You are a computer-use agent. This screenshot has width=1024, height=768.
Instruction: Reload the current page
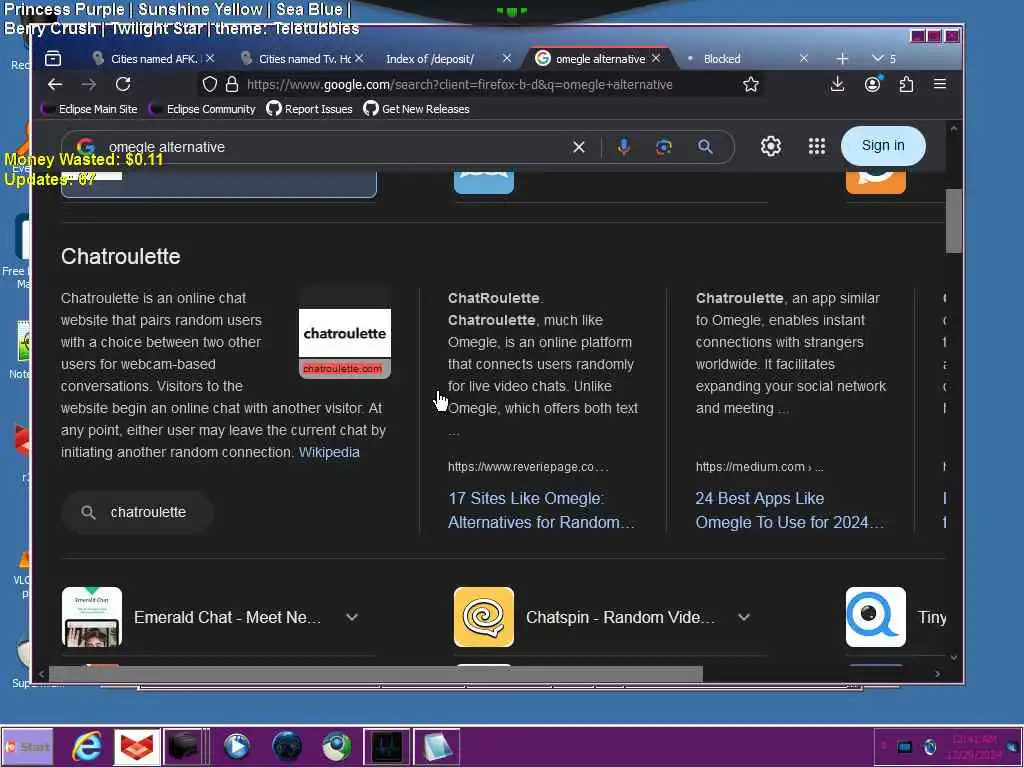point(123,84)
